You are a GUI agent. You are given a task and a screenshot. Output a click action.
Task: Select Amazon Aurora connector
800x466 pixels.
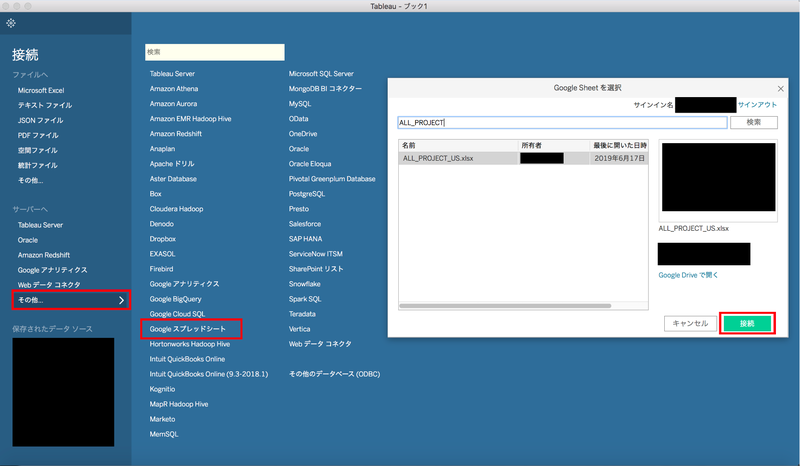(173, 104)
